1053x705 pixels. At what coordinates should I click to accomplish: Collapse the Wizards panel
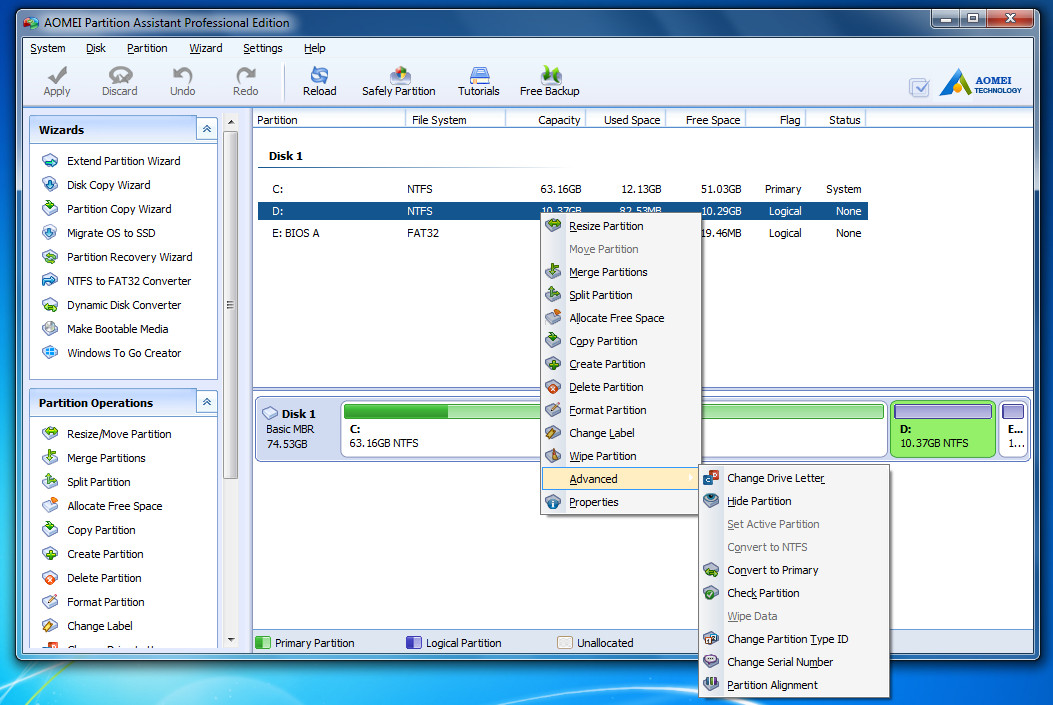tap(207, 129)
